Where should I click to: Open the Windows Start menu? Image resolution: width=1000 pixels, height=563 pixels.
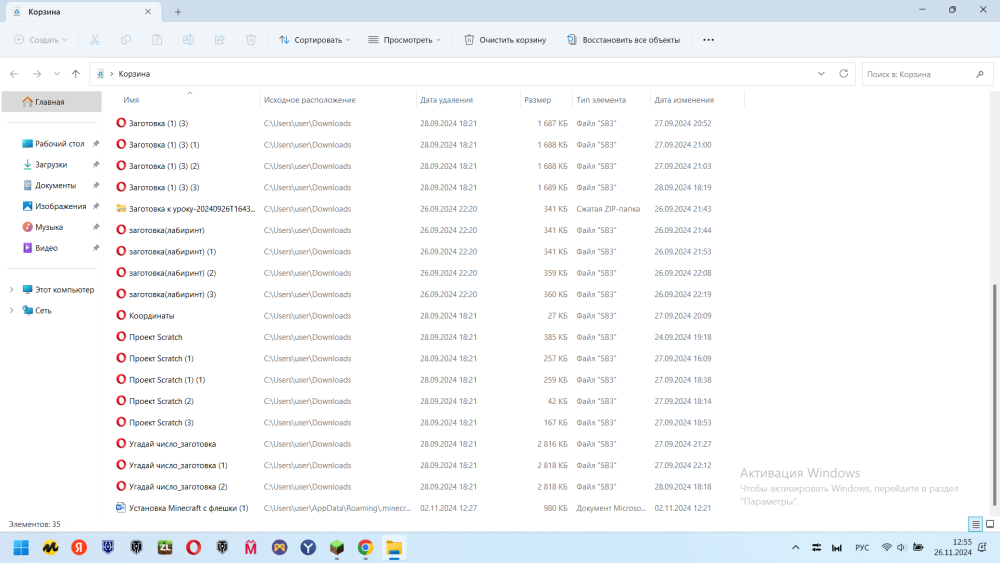(x=21, y=548)
